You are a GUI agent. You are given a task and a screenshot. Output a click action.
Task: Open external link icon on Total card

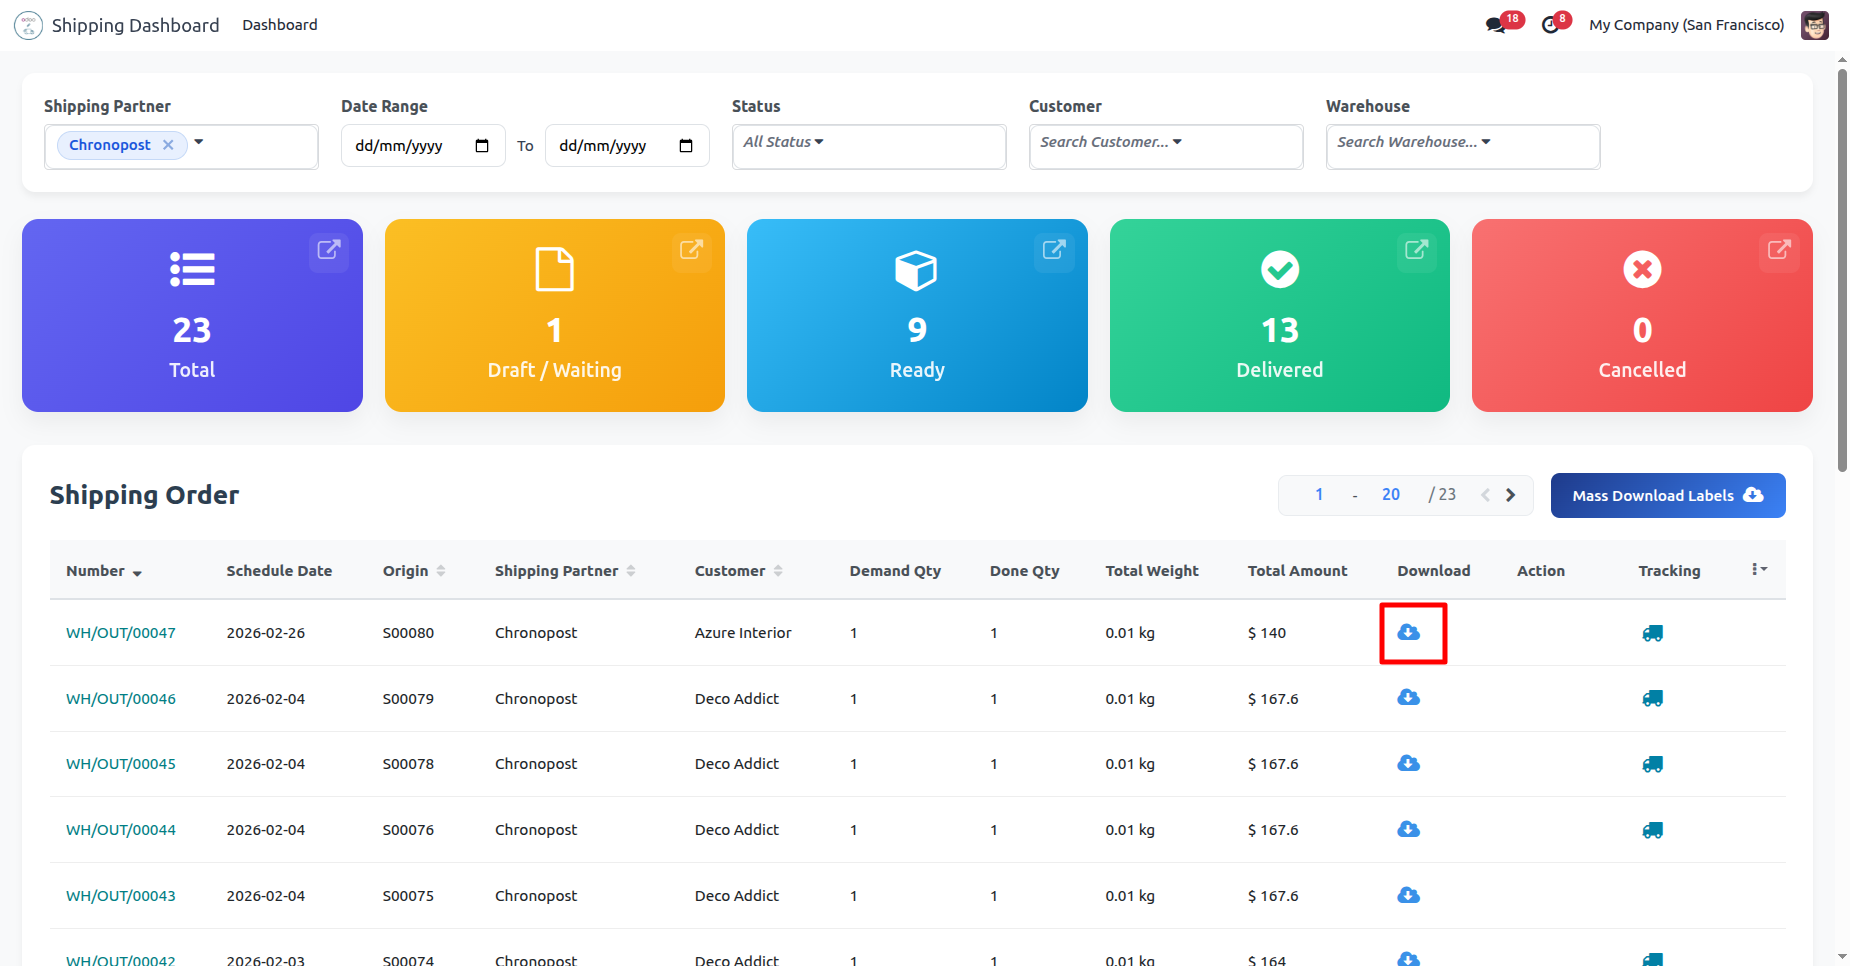coord(329,250)
